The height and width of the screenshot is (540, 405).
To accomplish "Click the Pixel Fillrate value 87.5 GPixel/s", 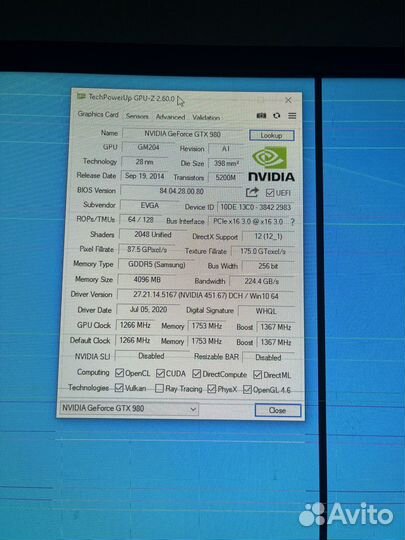I will (147, 249).
